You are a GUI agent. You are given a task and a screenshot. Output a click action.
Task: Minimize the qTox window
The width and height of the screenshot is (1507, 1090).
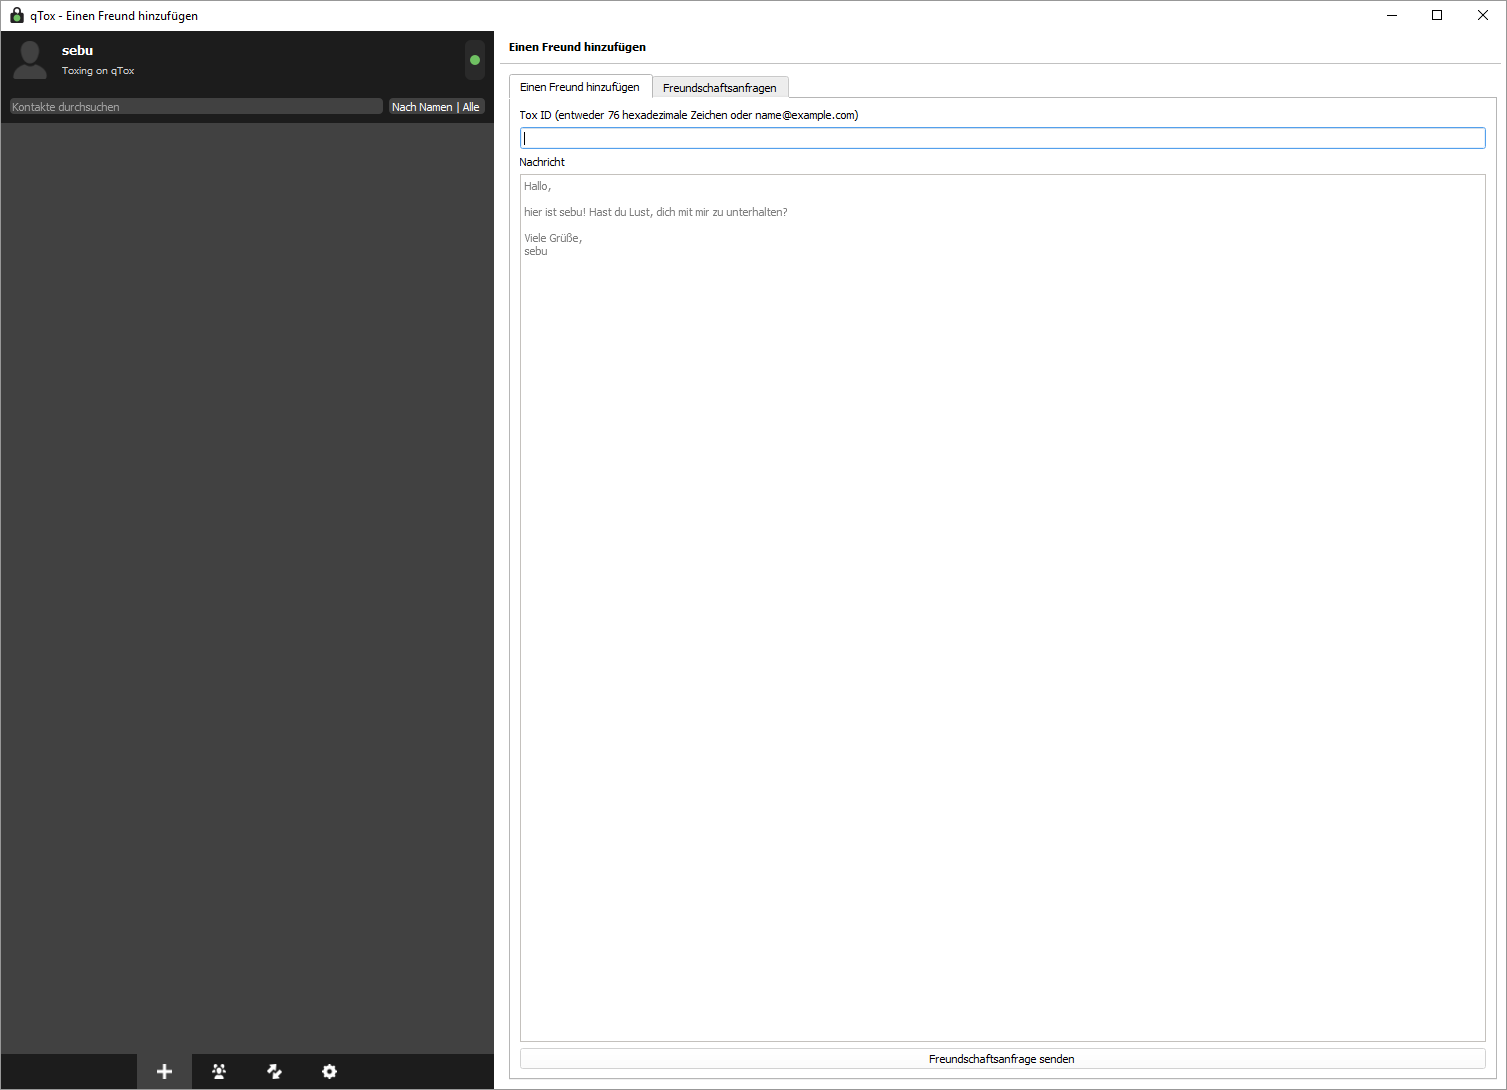(1391, 15)
